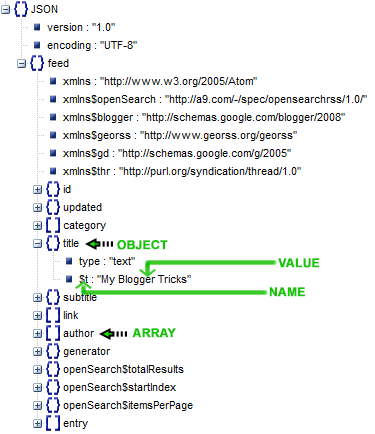
Task: Click the square bullet beside xmlns$georss
Action: pyautogui.click(x=53, y=135)
